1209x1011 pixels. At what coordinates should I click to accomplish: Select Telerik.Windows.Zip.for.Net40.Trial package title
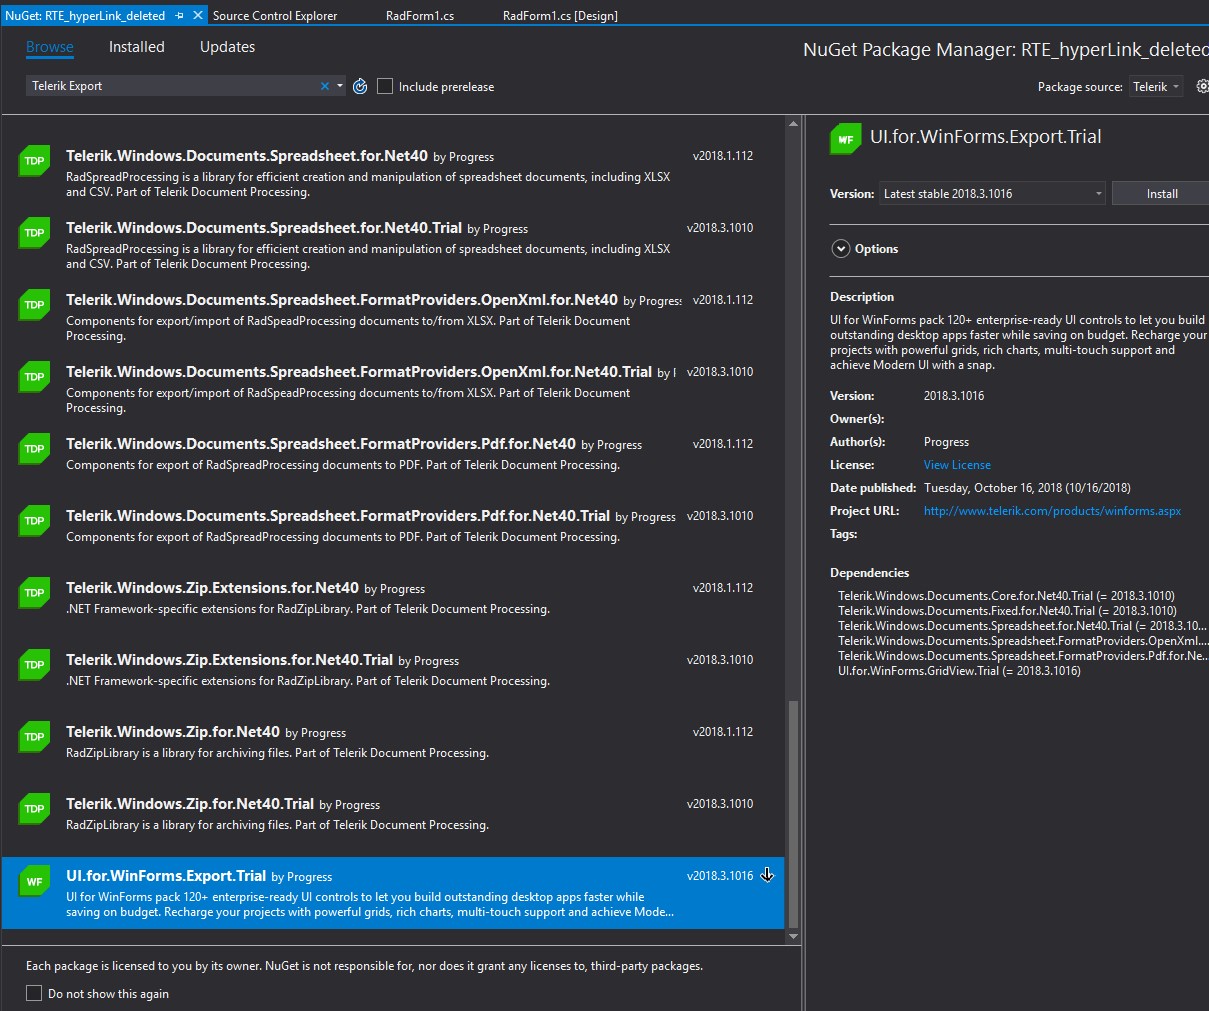[190, 804]
